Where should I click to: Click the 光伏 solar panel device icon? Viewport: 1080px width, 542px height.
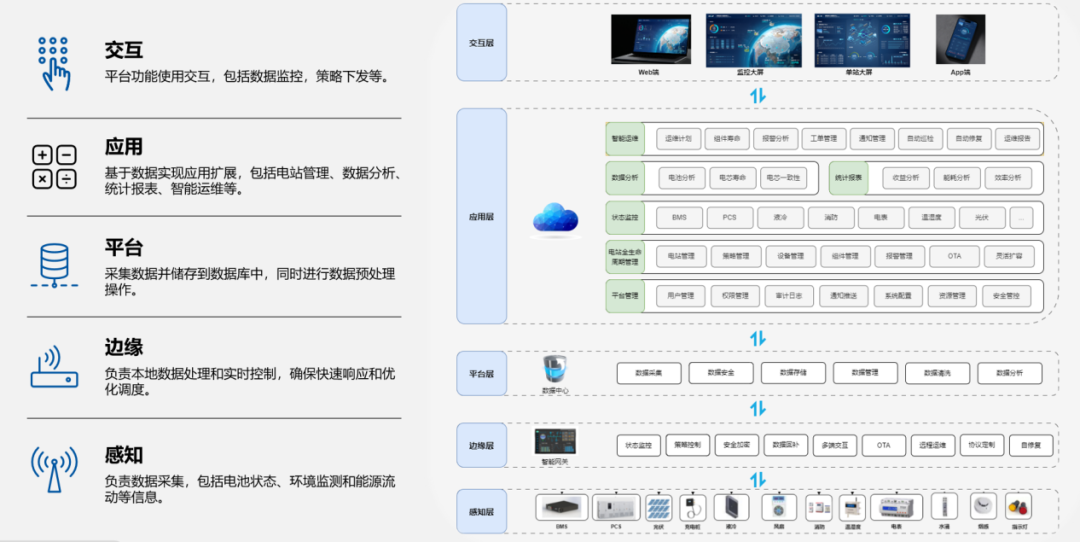click(x=658, y=508)
